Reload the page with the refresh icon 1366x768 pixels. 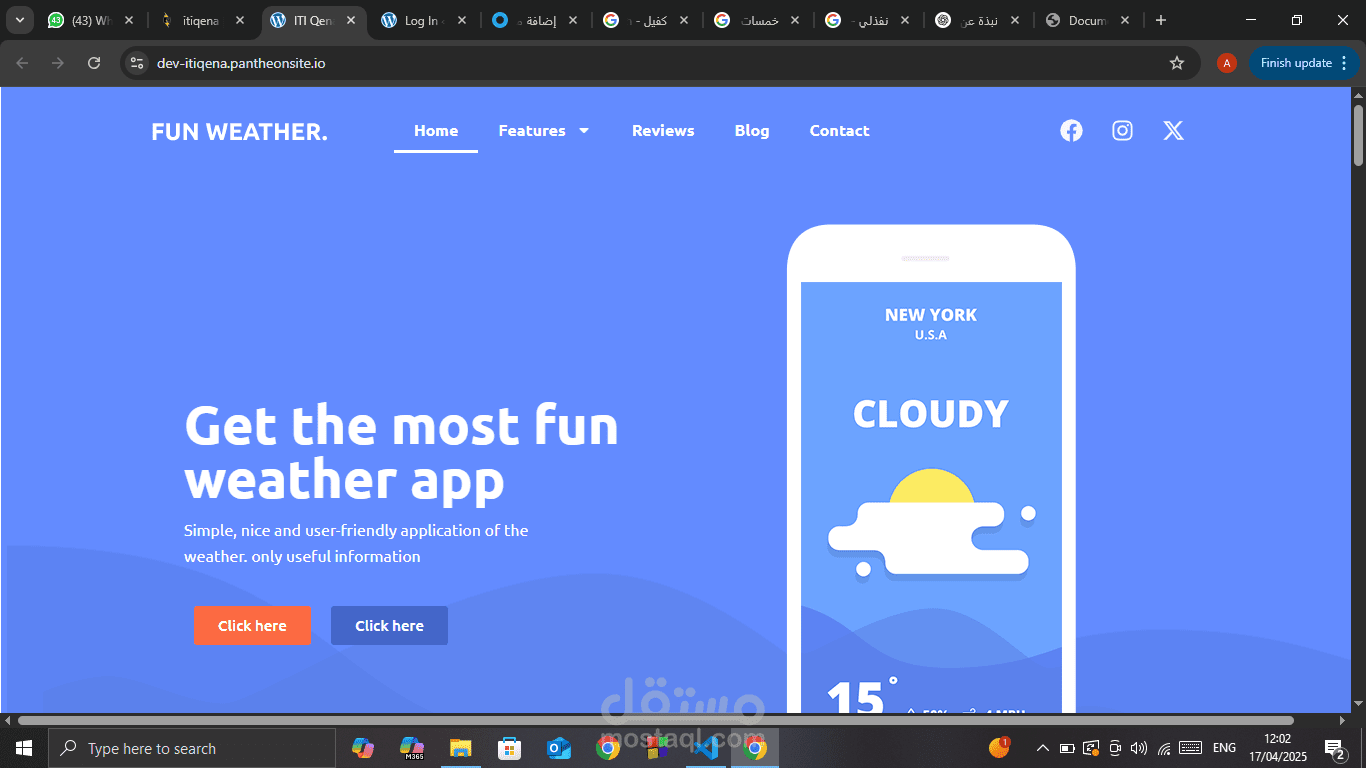(x=94, y=63)
